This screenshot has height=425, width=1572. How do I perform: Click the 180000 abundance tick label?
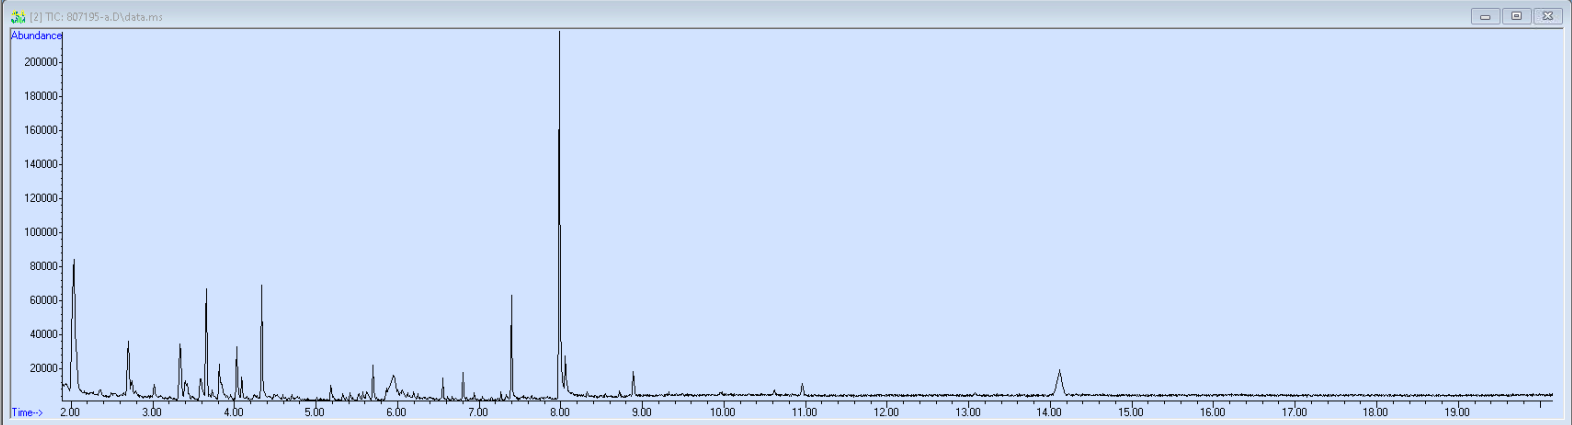pos(41,96)
